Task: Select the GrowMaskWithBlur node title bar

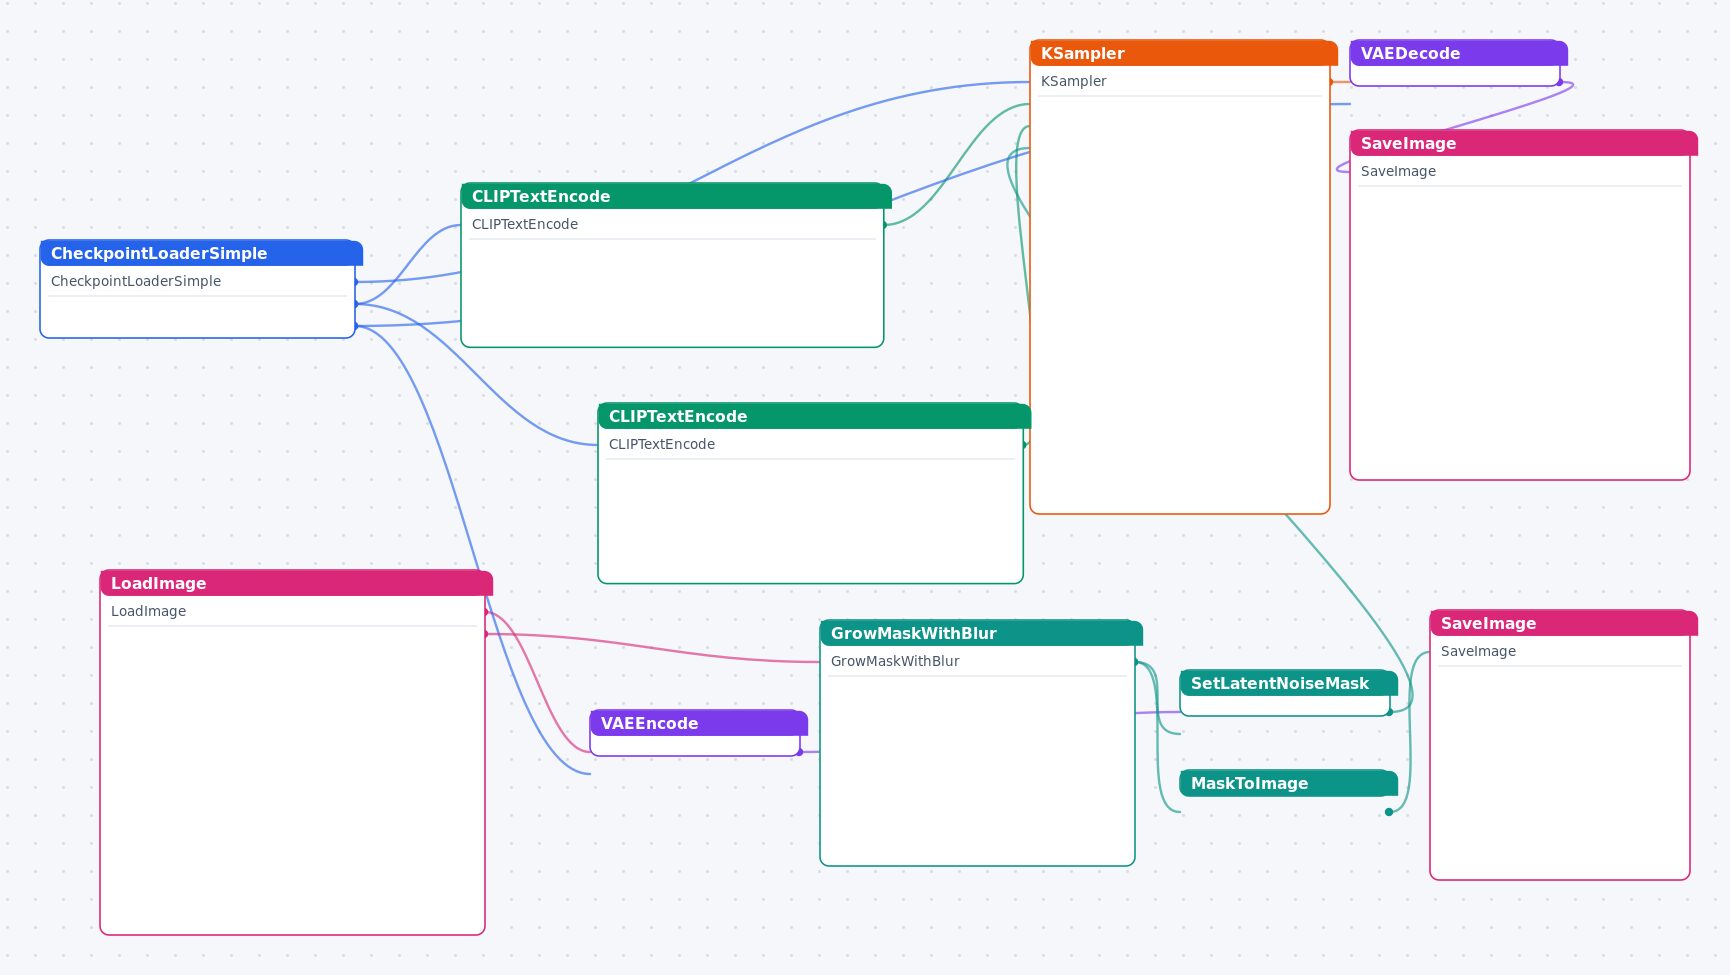Action: click(x=981, y=633)
